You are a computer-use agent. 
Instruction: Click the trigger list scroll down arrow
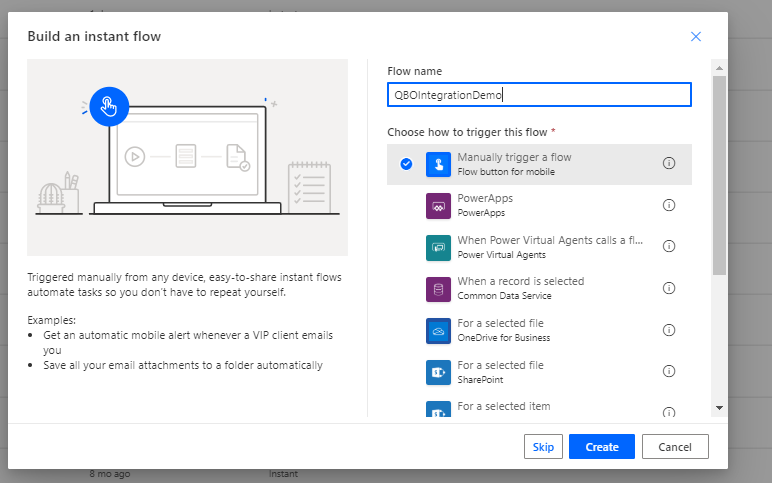[x=719, y=408]
